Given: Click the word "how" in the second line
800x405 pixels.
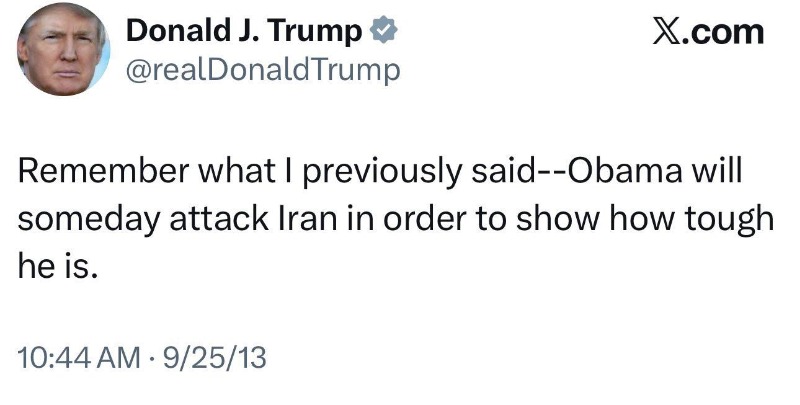Looking at the screenshot, I should [637, 219].
